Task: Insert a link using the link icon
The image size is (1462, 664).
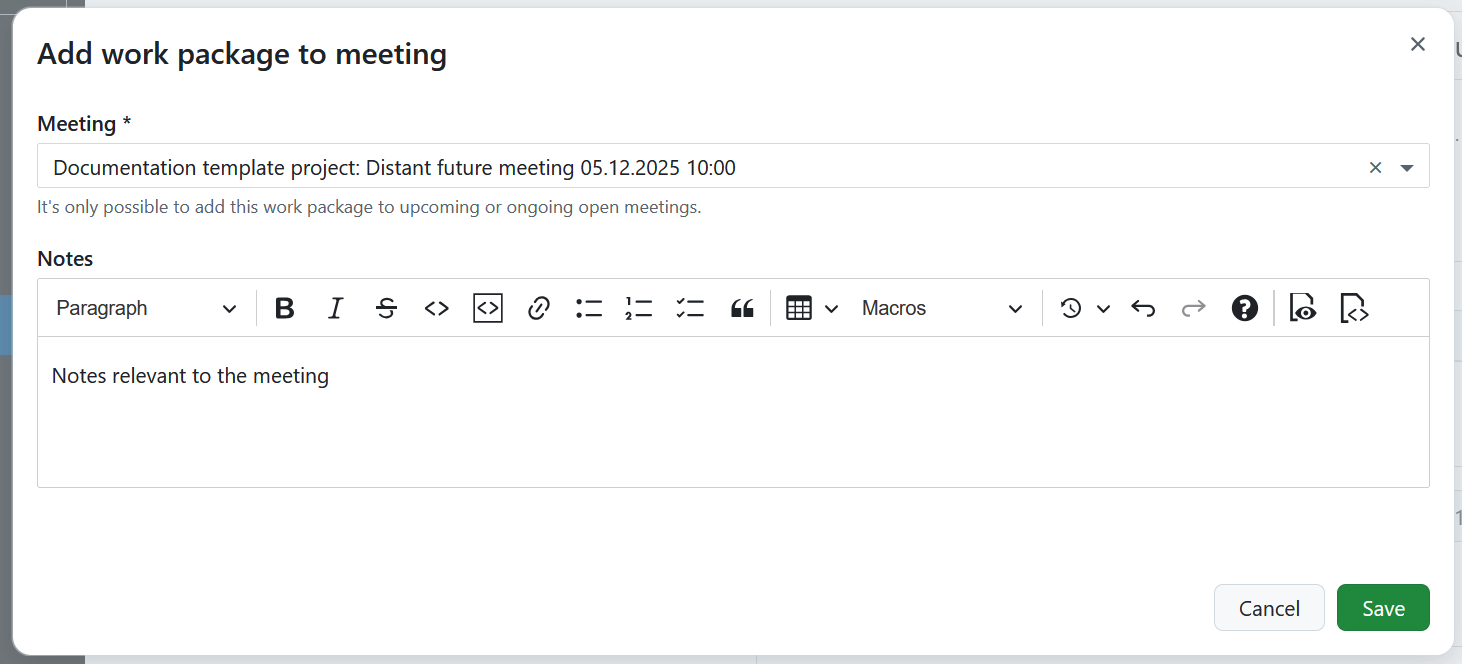Action: click(x=538, y=308)
